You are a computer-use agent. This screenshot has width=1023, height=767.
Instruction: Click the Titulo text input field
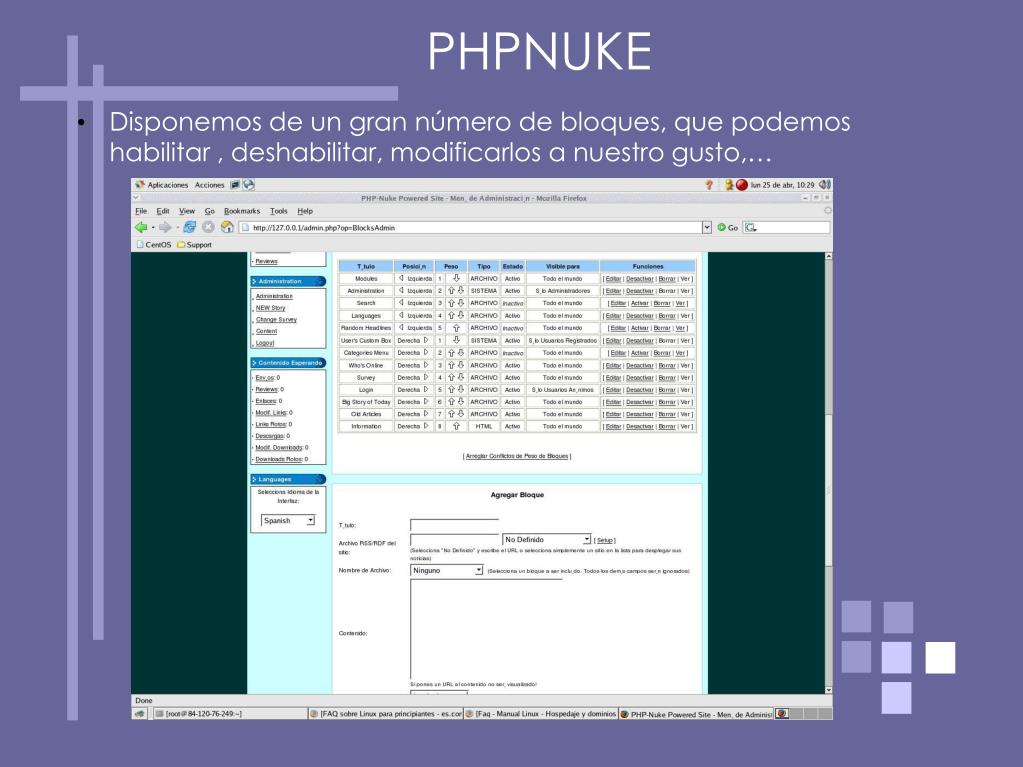coord(454,525)
